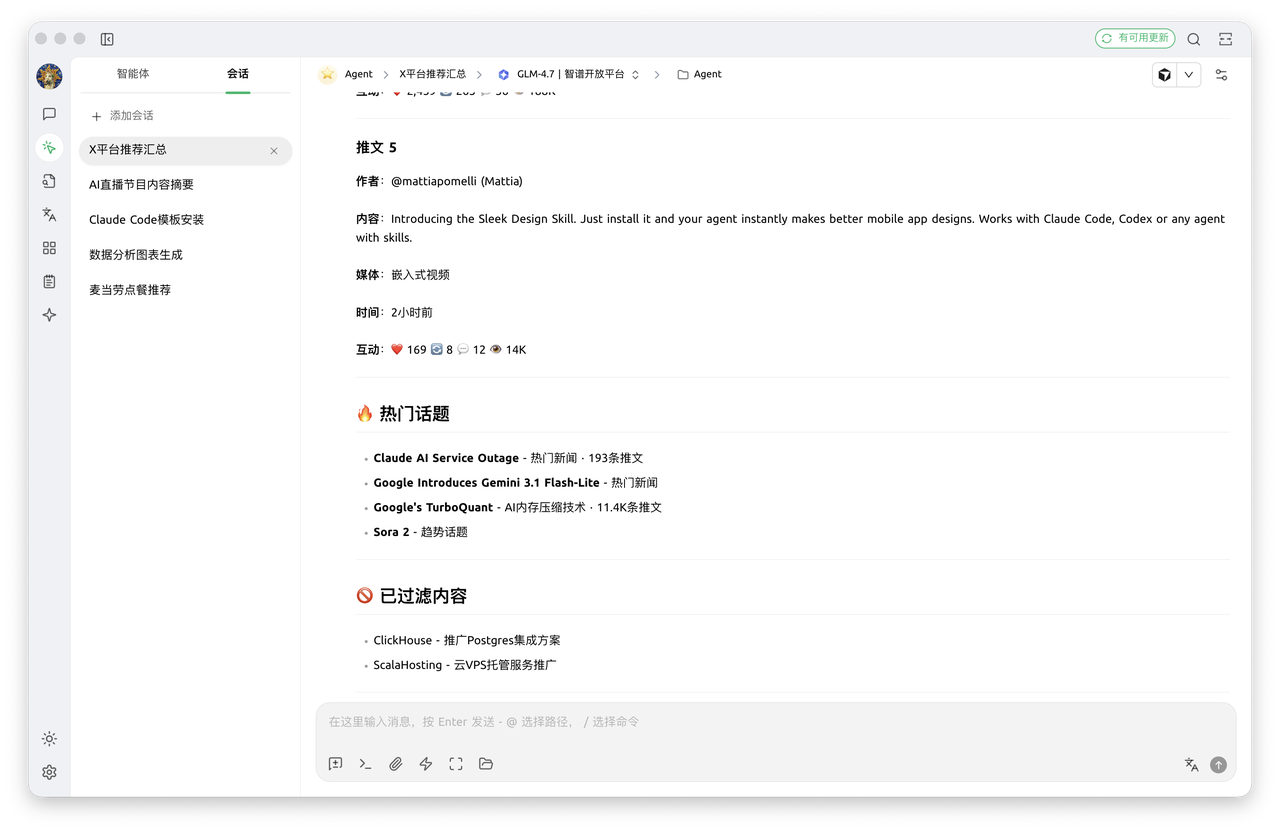Close the X平台推荐汇总 session

pos(274,151)
